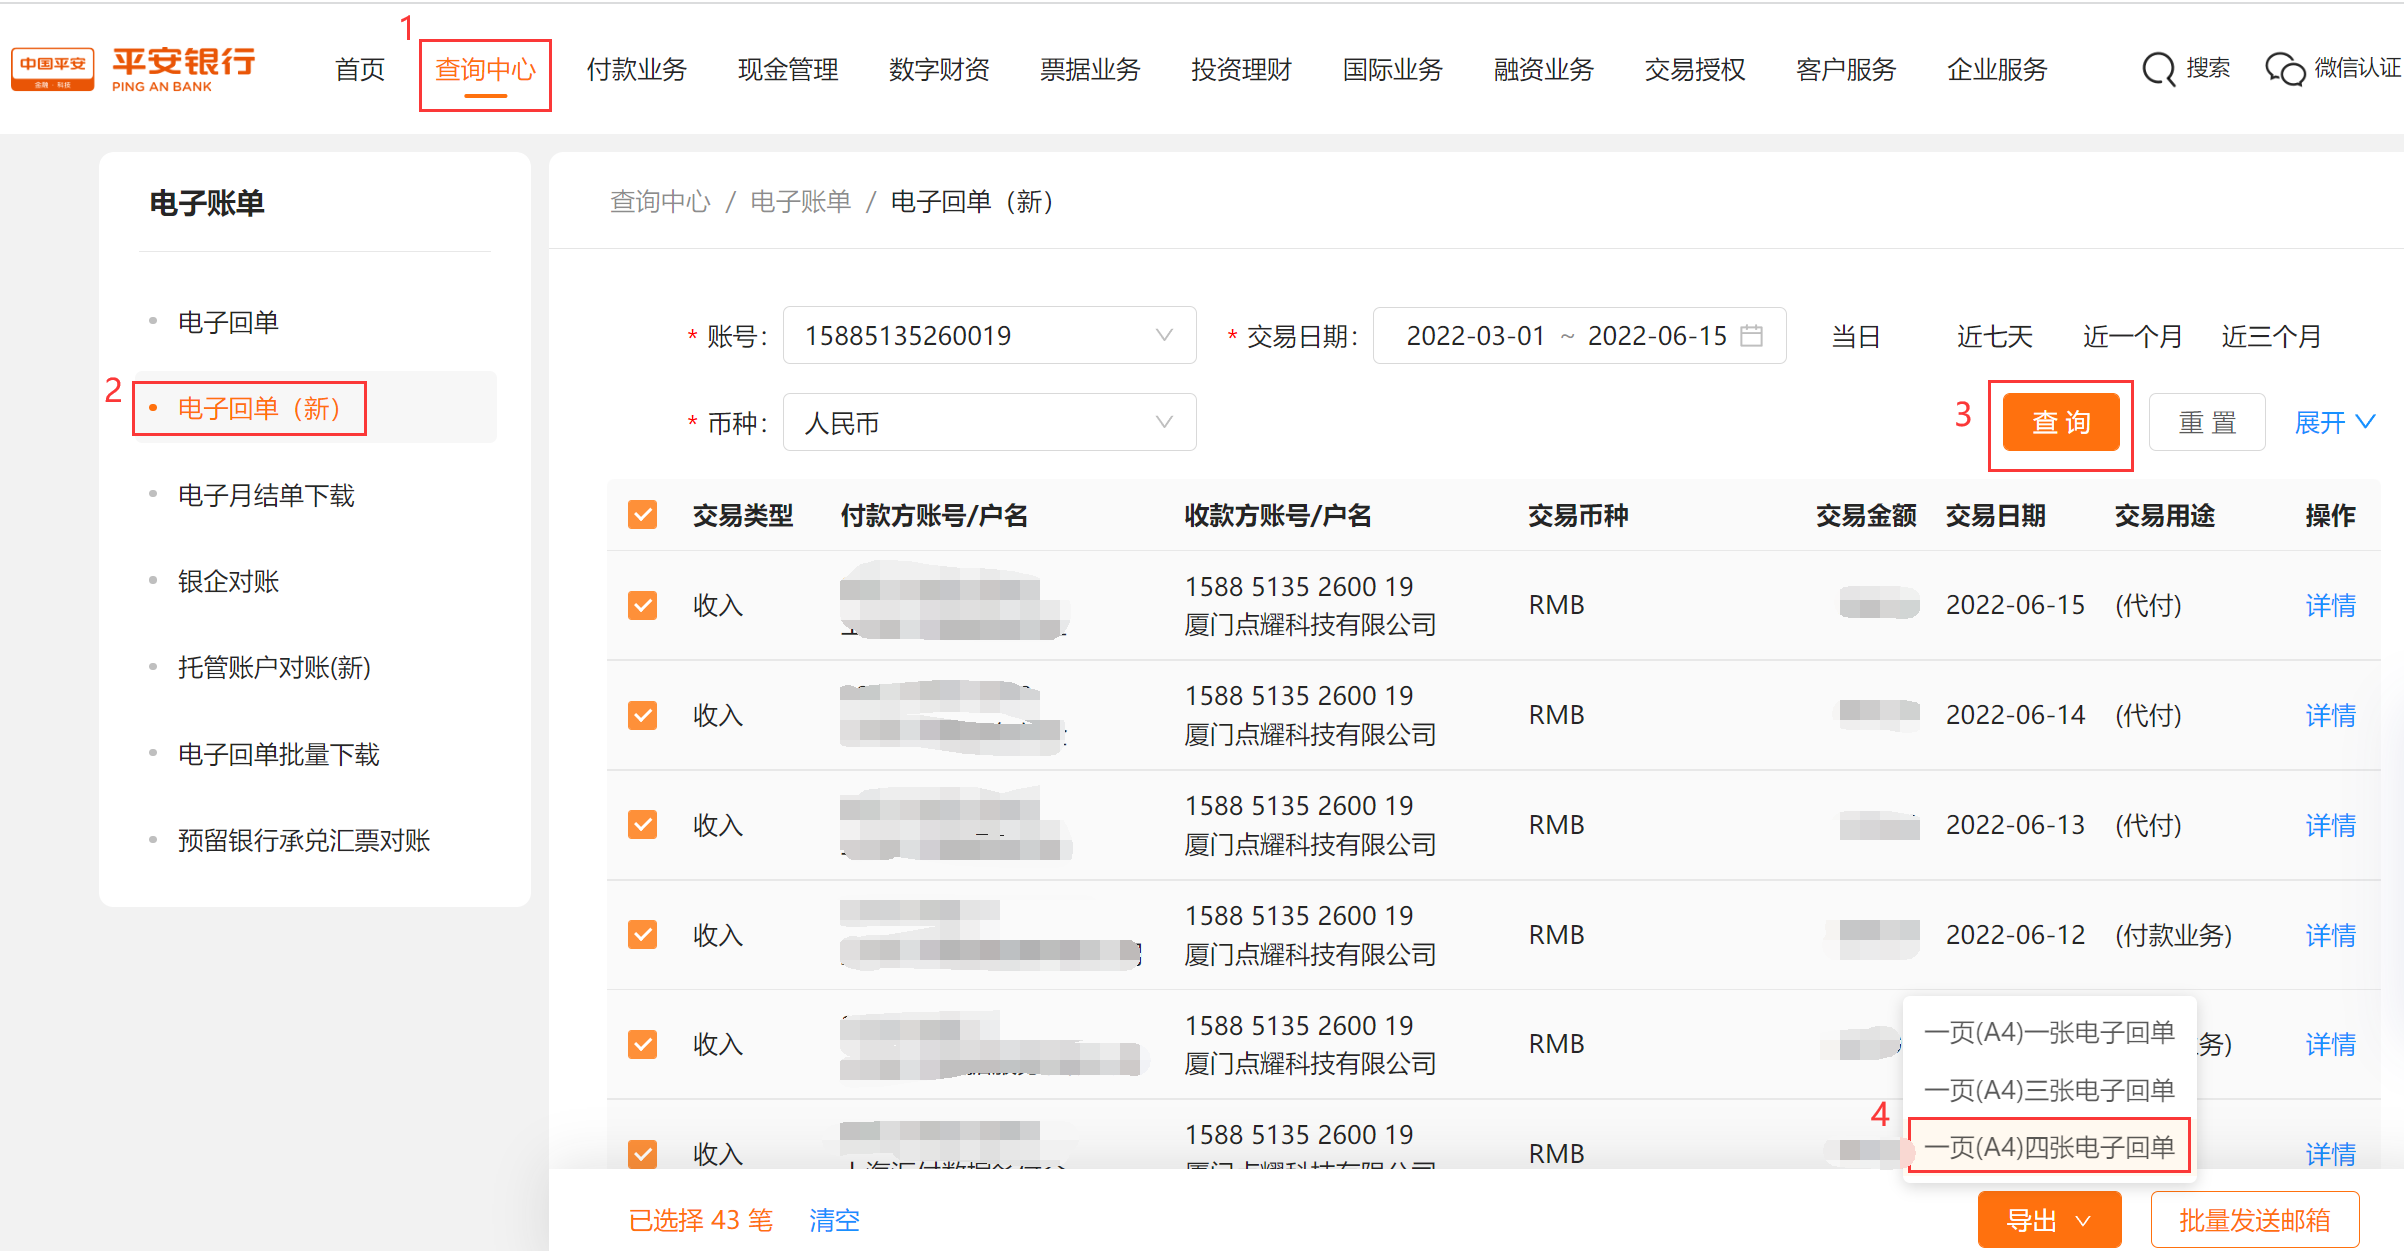Click the WeChat authentication icon

coord(2284,69)
